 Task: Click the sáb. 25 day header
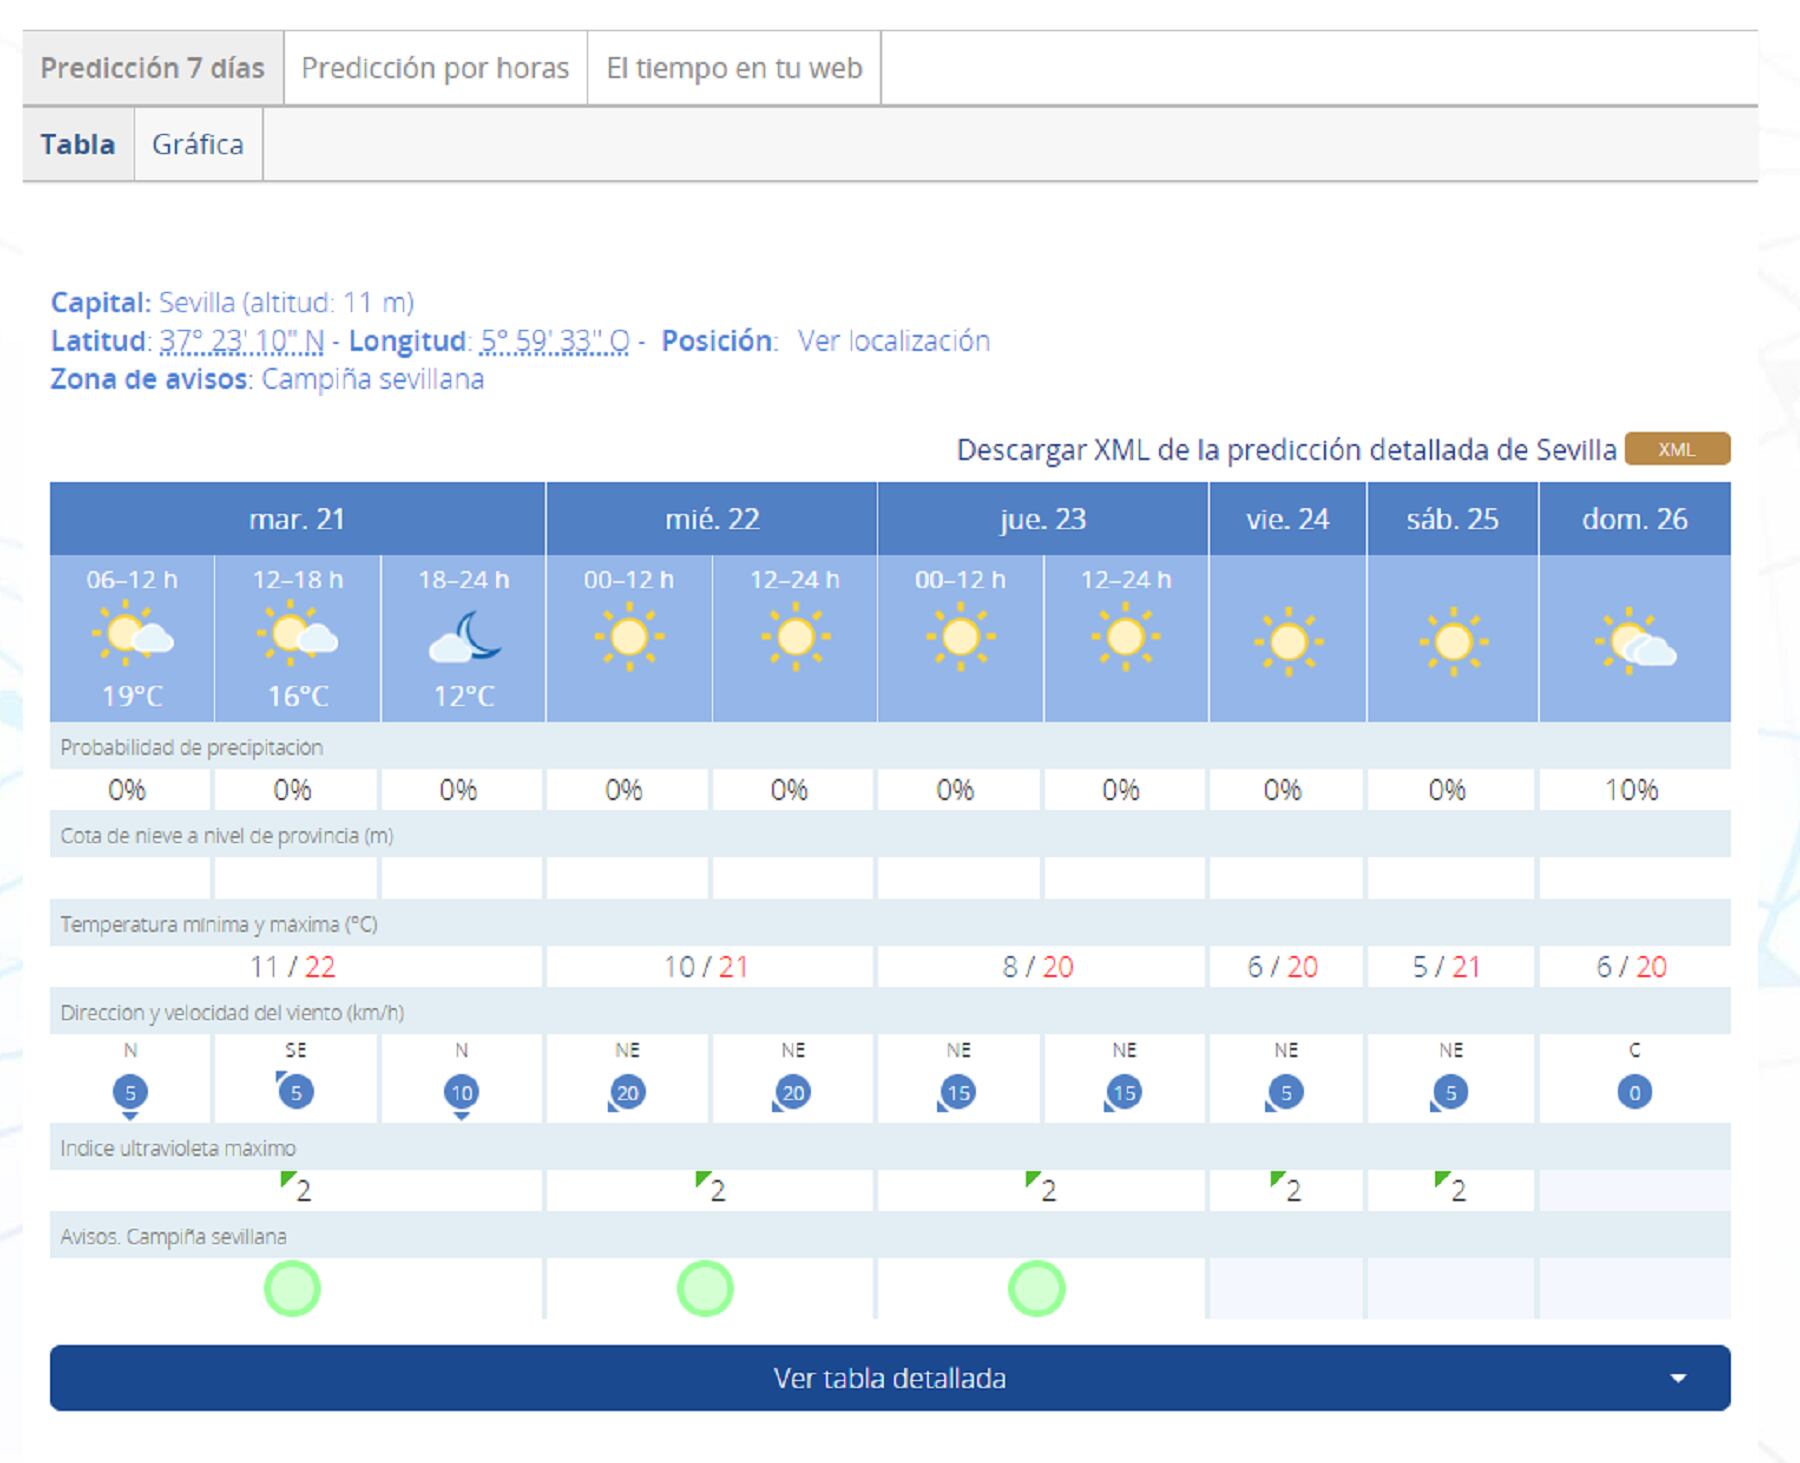(x=1452, y=519)
